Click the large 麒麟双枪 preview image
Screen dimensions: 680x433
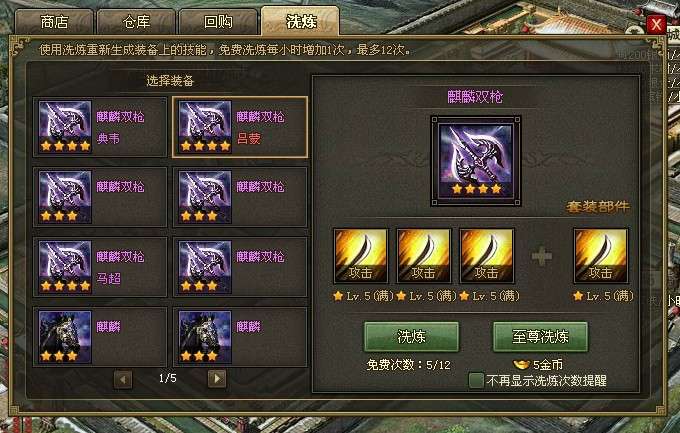(x=476, y=161)
